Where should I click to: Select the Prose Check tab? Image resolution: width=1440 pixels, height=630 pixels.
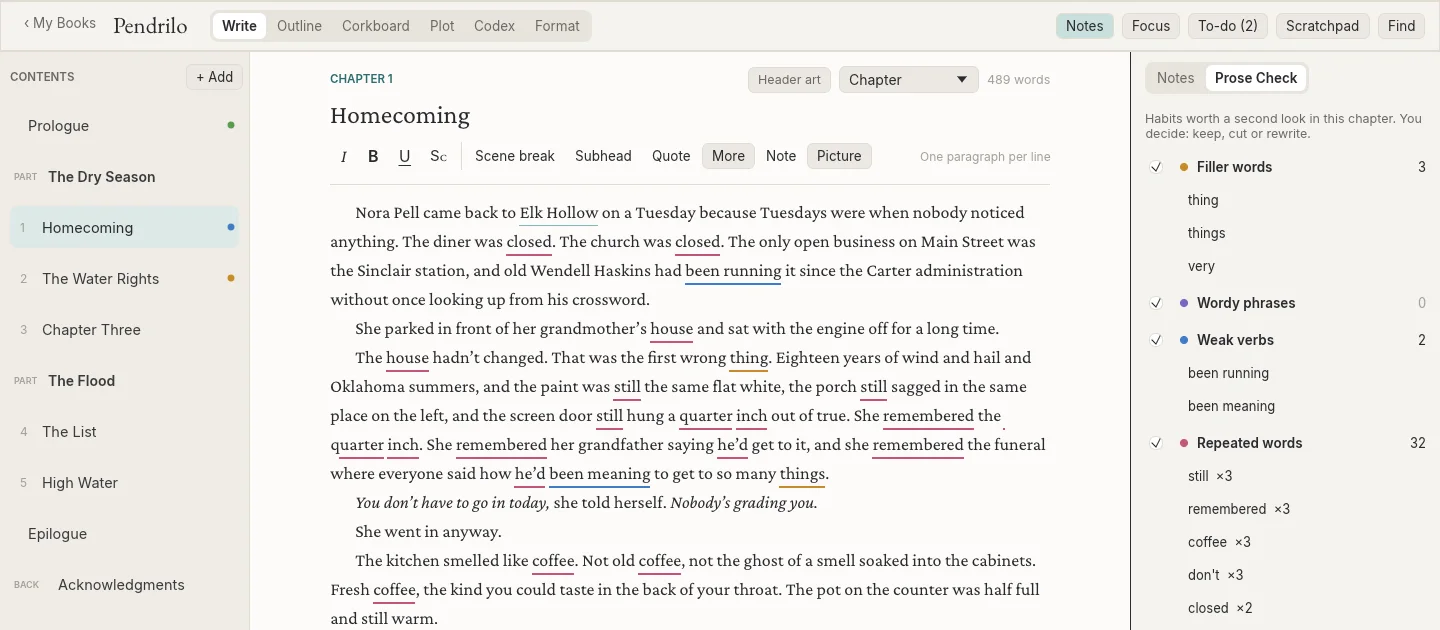tap(1256, 78)
